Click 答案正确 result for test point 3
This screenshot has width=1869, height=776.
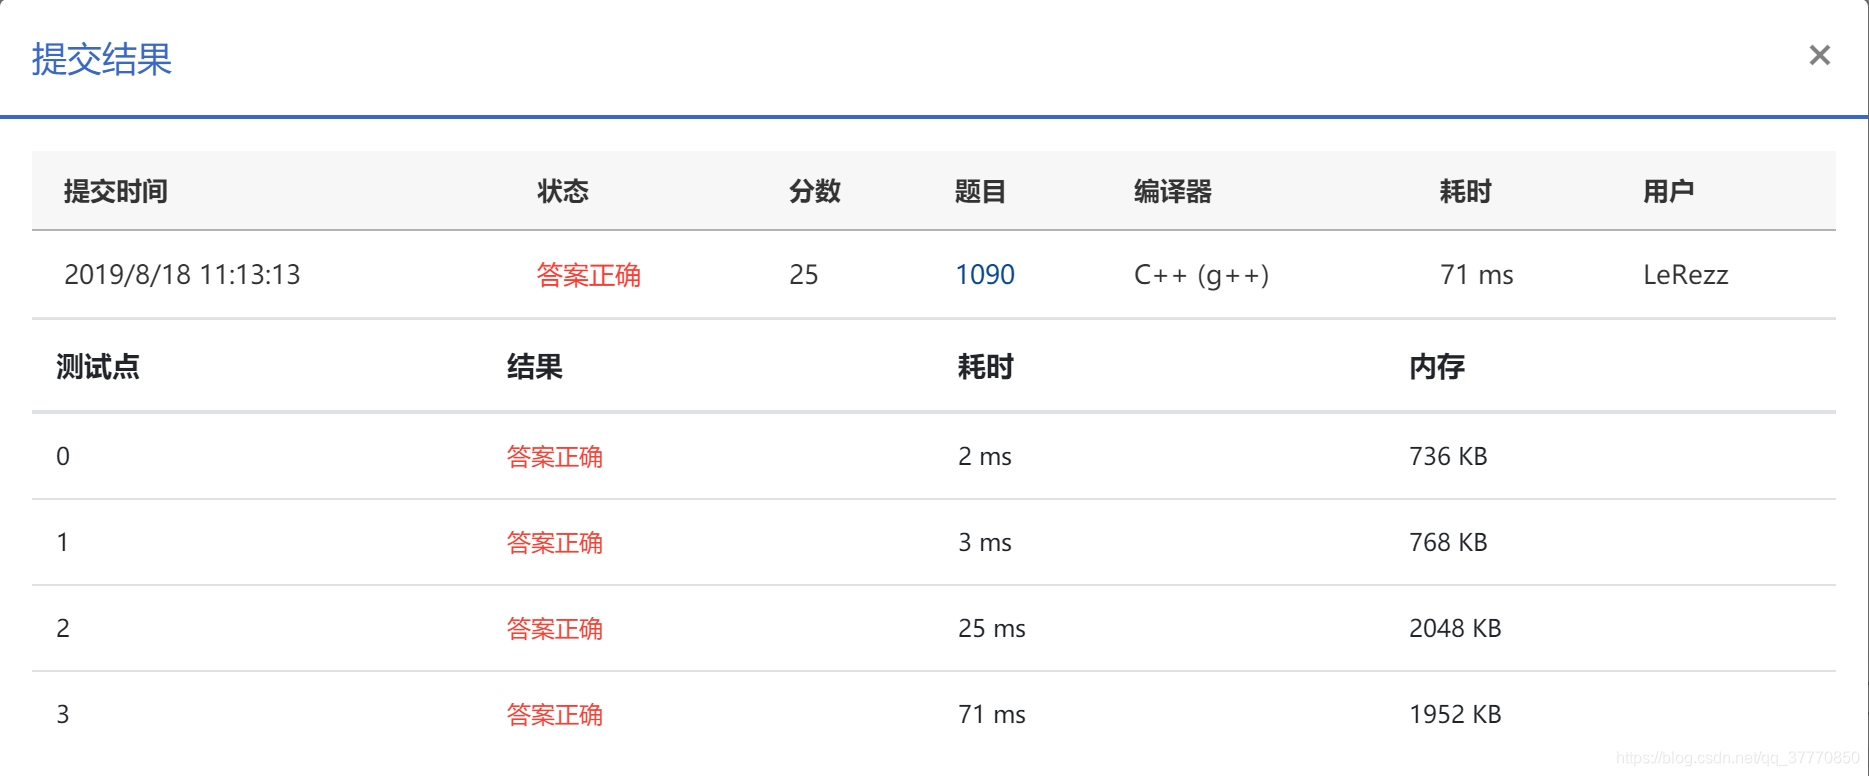[x=555, y=715]
